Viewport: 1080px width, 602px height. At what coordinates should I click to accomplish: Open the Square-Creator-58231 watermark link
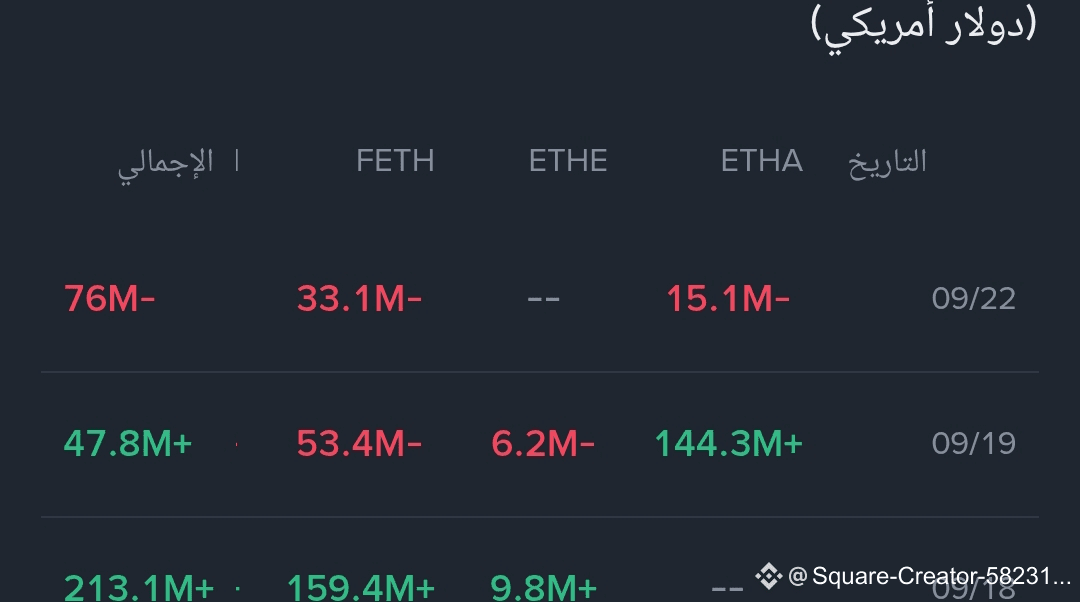(x=929, y=576)
